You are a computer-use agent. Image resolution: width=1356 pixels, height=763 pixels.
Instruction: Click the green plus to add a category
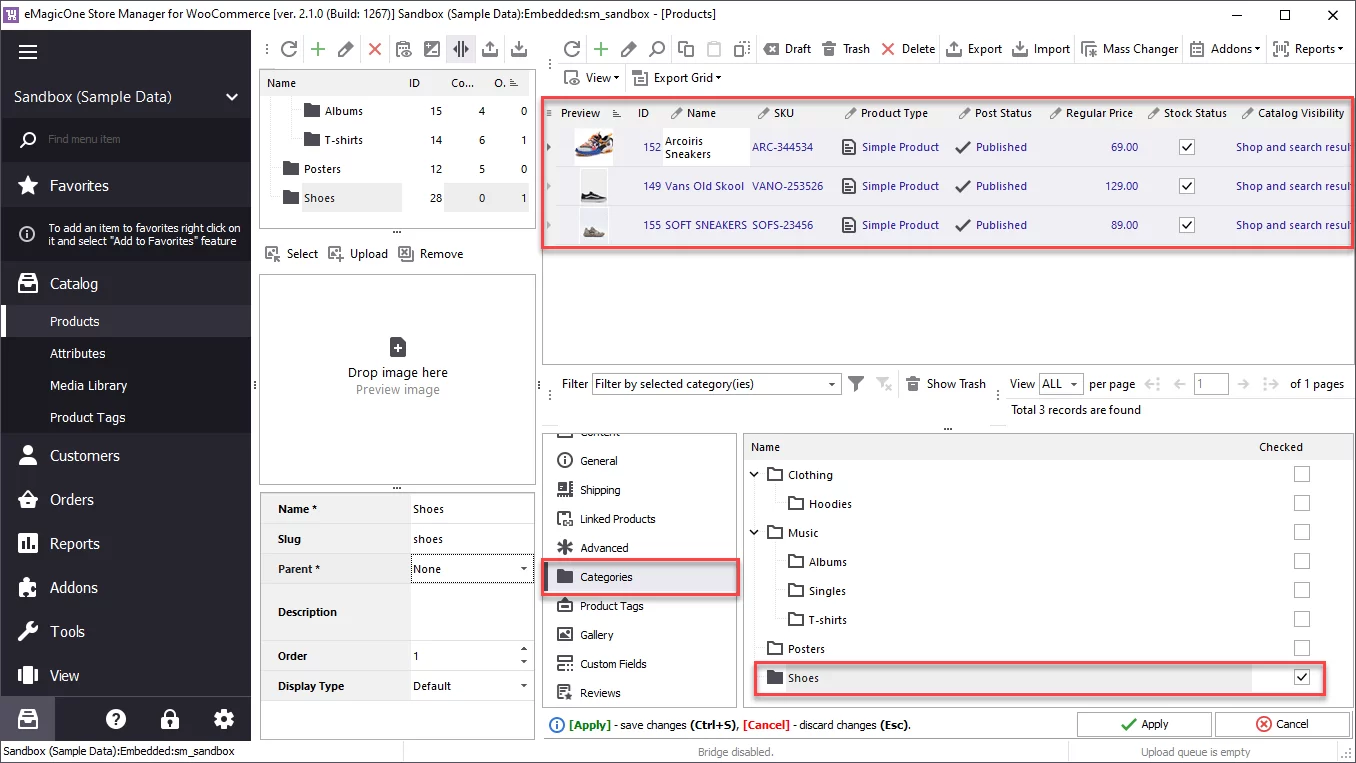[x=318, y=48]
